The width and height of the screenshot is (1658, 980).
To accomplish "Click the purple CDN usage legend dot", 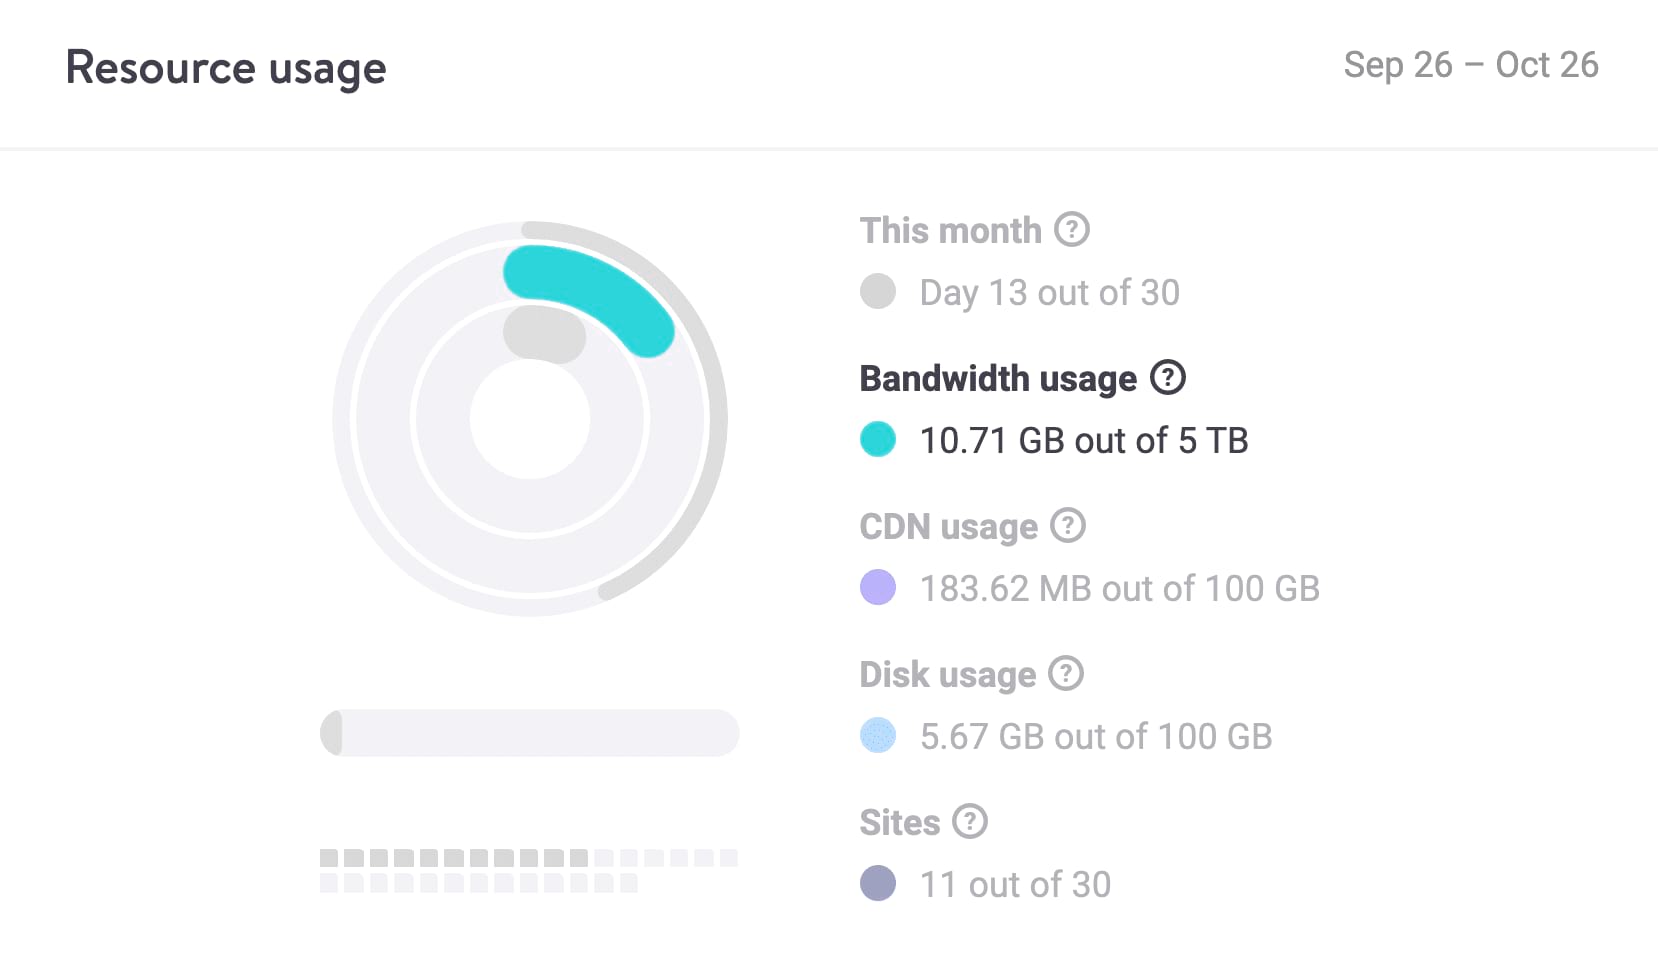I will (x=878, y=588).
